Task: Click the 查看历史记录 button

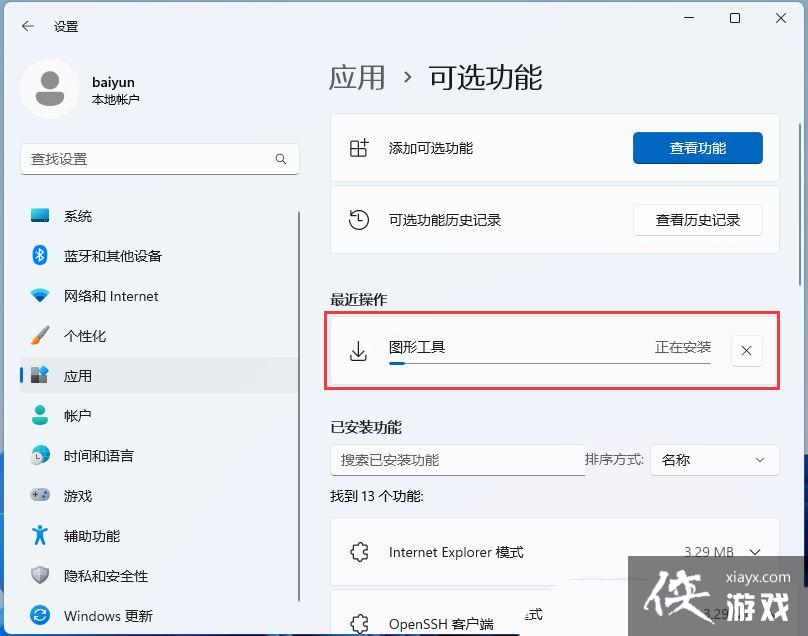Action: (697, 220)
